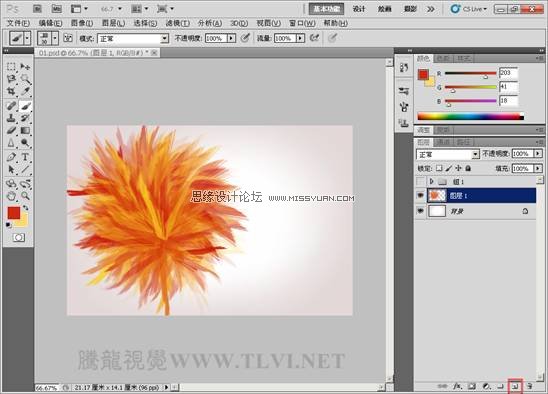The width and height of the screenshot is (548, 394).
Task: Select the Quick Selection tool
Action: point(25,79)
